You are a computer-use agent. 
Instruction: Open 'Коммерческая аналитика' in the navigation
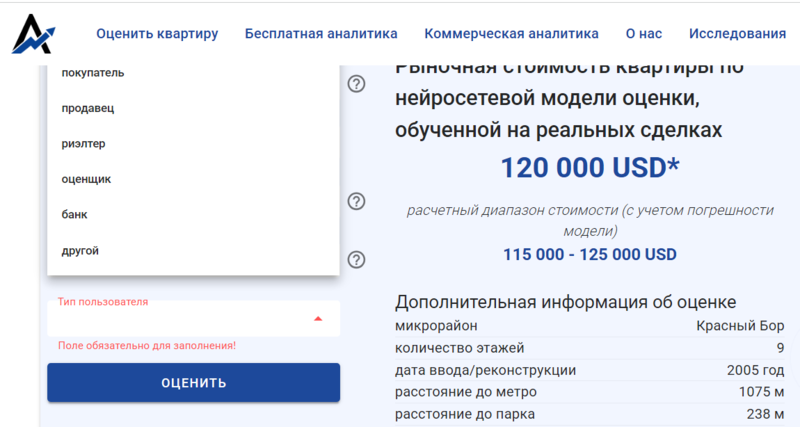[511, 34]
